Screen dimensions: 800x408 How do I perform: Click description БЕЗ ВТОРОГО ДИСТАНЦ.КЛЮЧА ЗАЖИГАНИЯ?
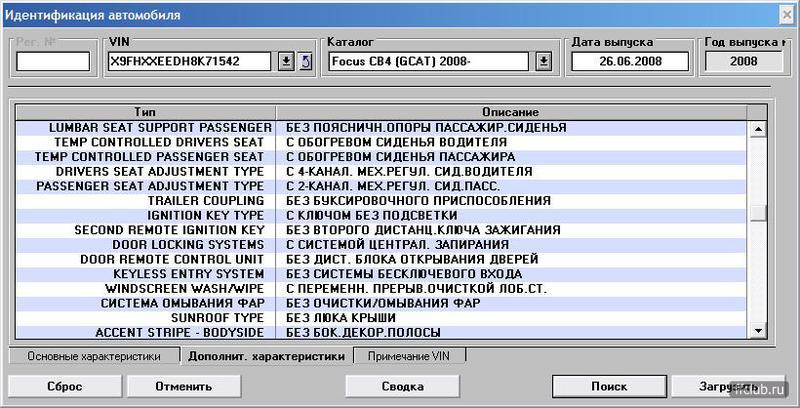coord(423,230)
